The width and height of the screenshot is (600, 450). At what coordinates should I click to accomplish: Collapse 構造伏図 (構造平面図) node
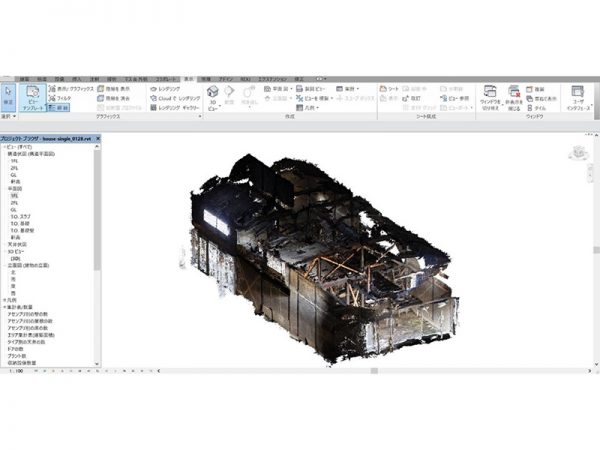click(x=6, y=154)
